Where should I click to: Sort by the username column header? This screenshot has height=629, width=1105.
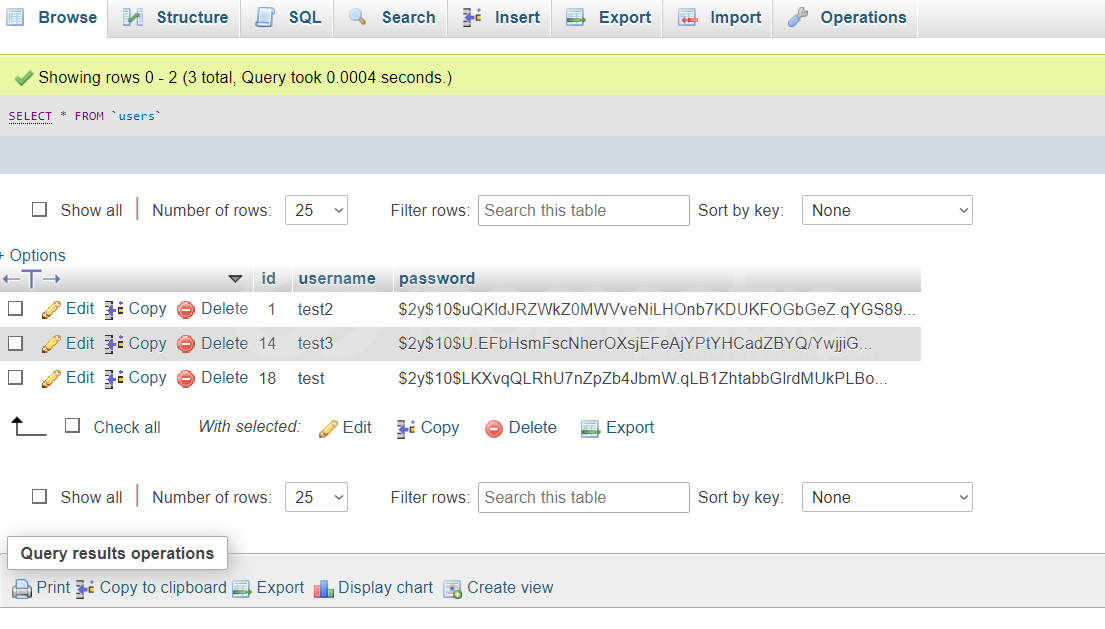pos(337,278)
